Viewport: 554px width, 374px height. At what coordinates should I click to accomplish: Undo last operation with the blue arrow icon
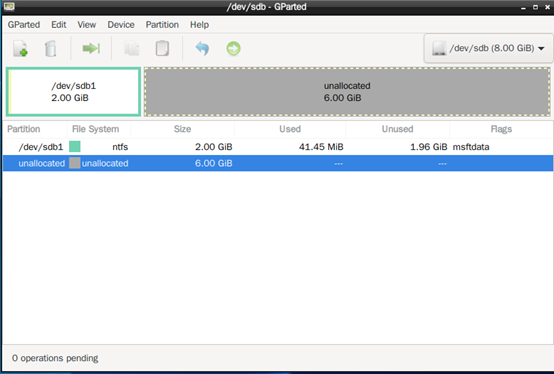point(202,48)
